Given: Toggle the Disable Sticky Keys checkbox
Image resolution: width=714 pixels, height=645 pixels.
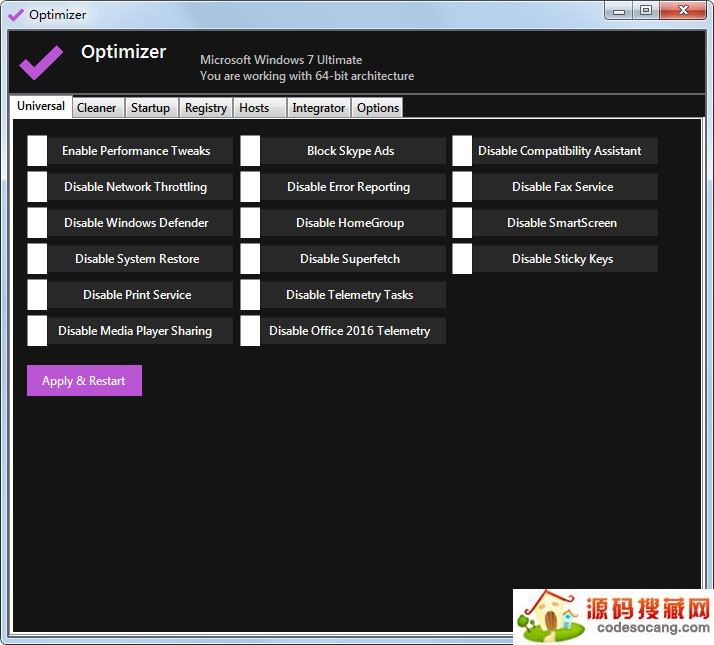Looking at the screenshot, I should [462, 259].
